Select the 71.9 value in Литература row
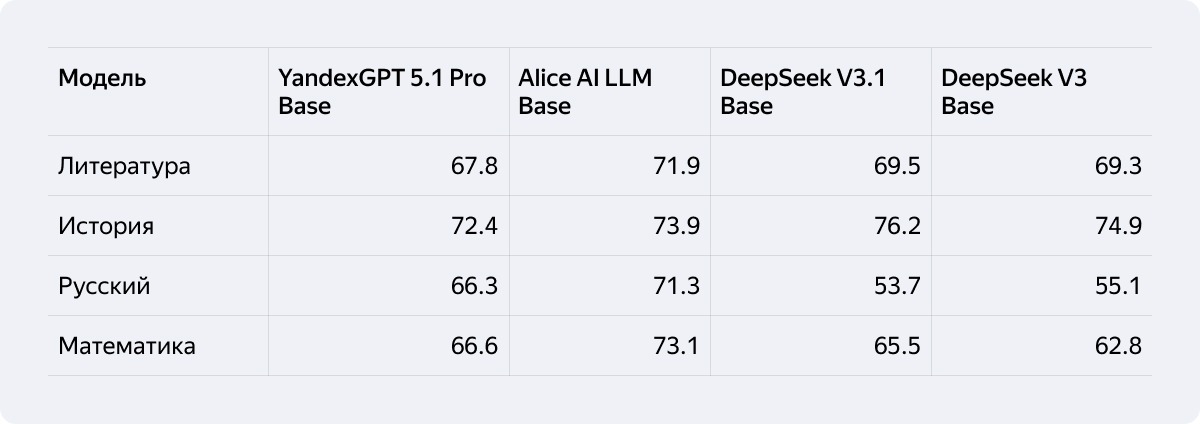1200x424 pixels. coord(676,166)
